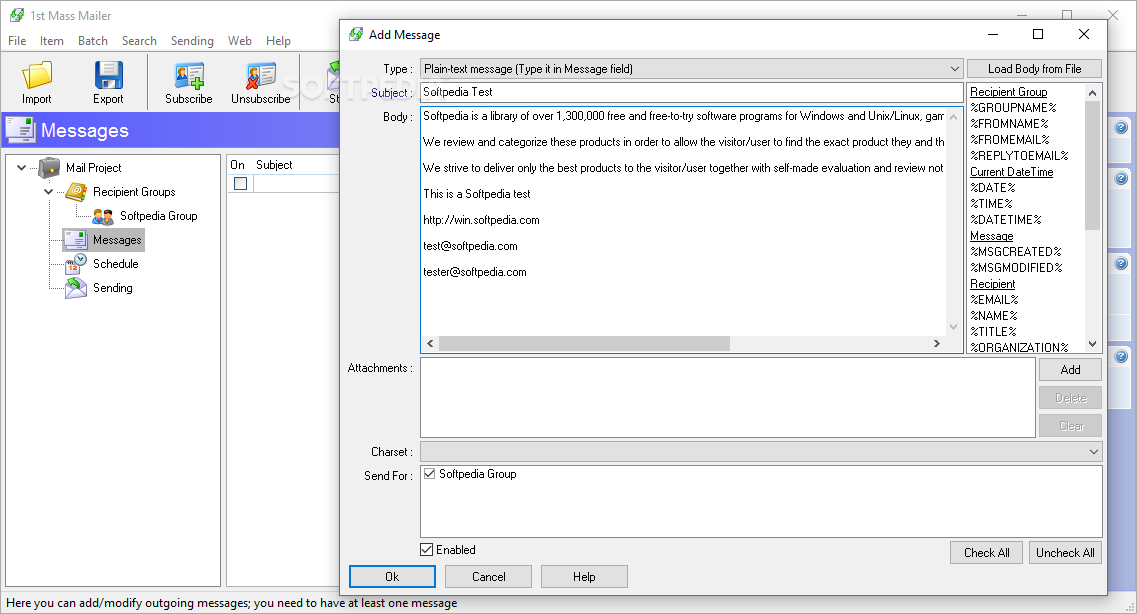Insert the %GROUPNAME% macro

(1013, 108)
